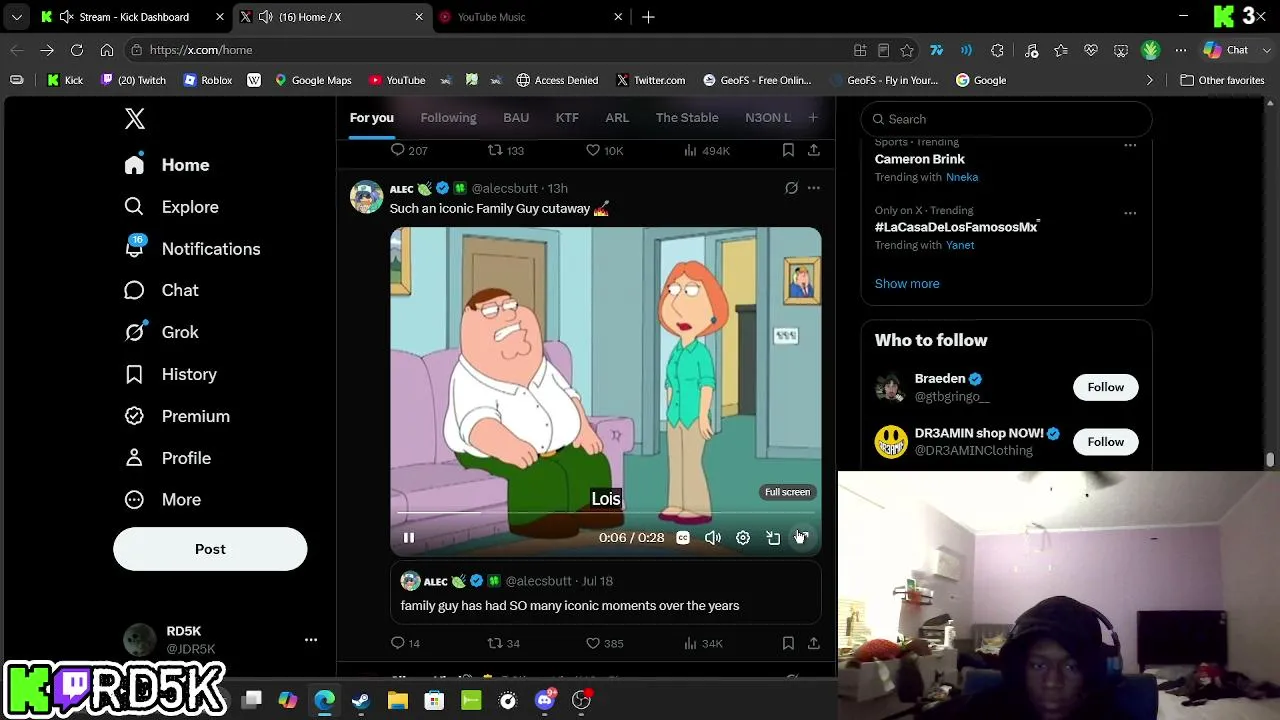
Task: Open the video picture-in-picture icon
Action: (773, 538)
